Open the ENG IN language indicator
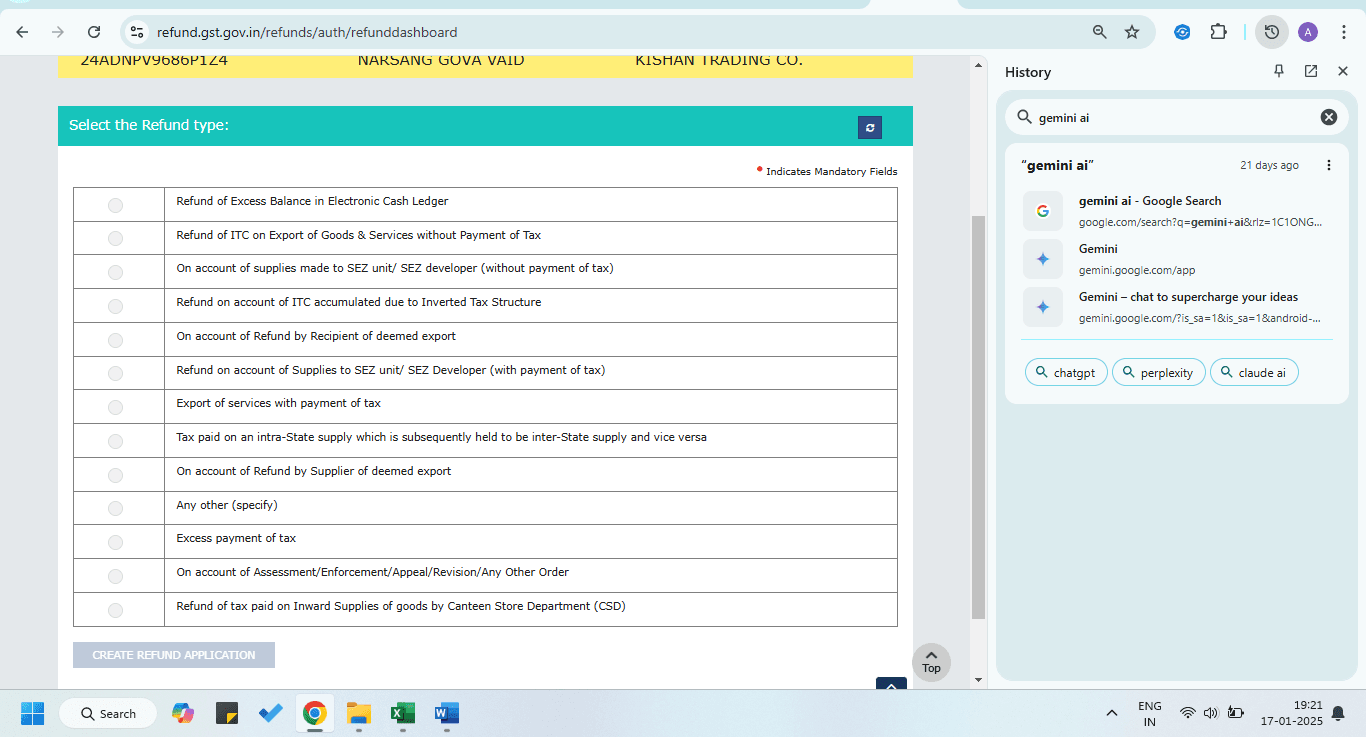1366x737 pixels. click(x=1150, y=713)
